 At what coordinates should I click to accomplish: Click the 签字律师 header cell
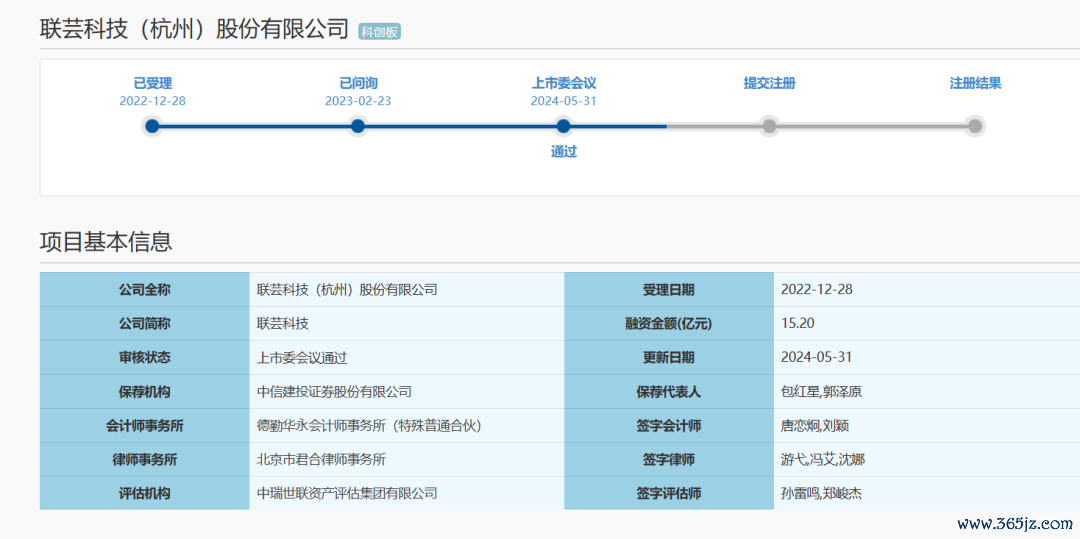point(669,459)
